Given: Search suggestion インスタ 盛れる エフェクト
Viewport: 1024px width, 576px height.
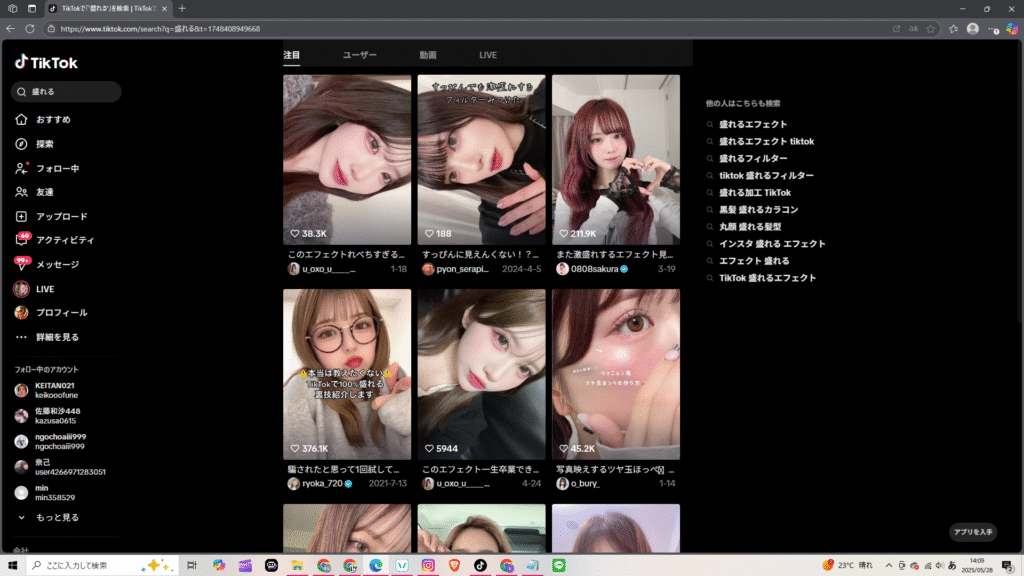Looking at the screenshot, I should [772, 244].
